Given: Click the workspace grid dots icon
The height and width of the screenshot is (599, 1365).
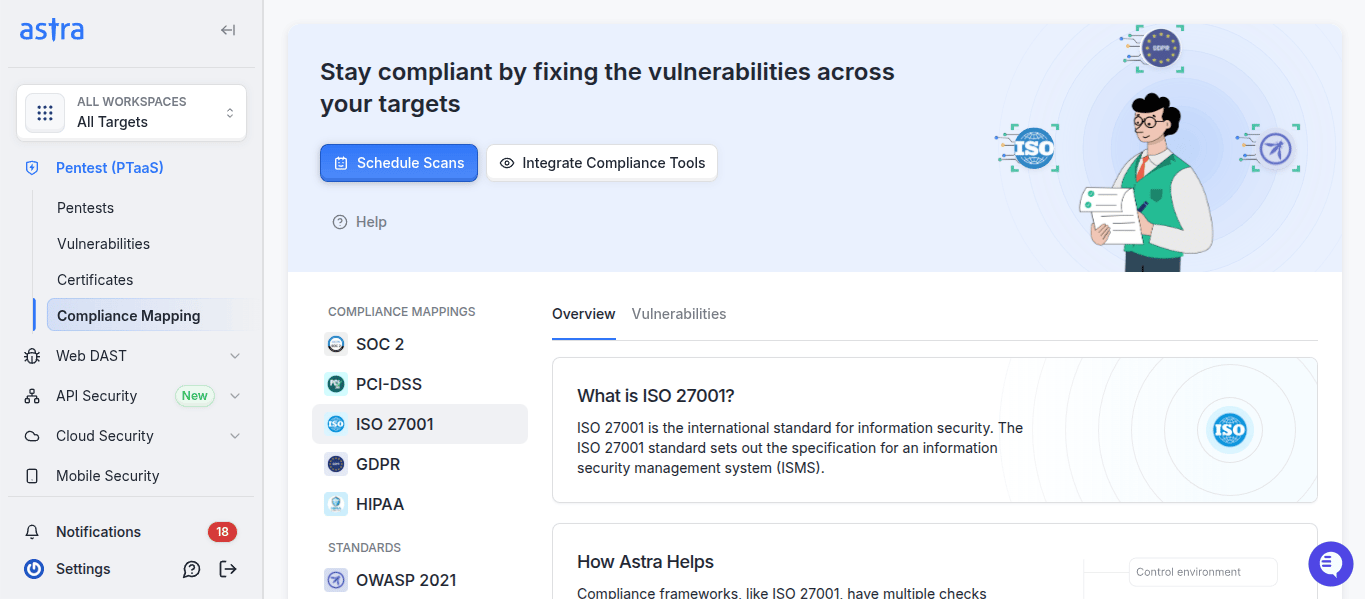Looking at the screenshot, I should point(45,112).
